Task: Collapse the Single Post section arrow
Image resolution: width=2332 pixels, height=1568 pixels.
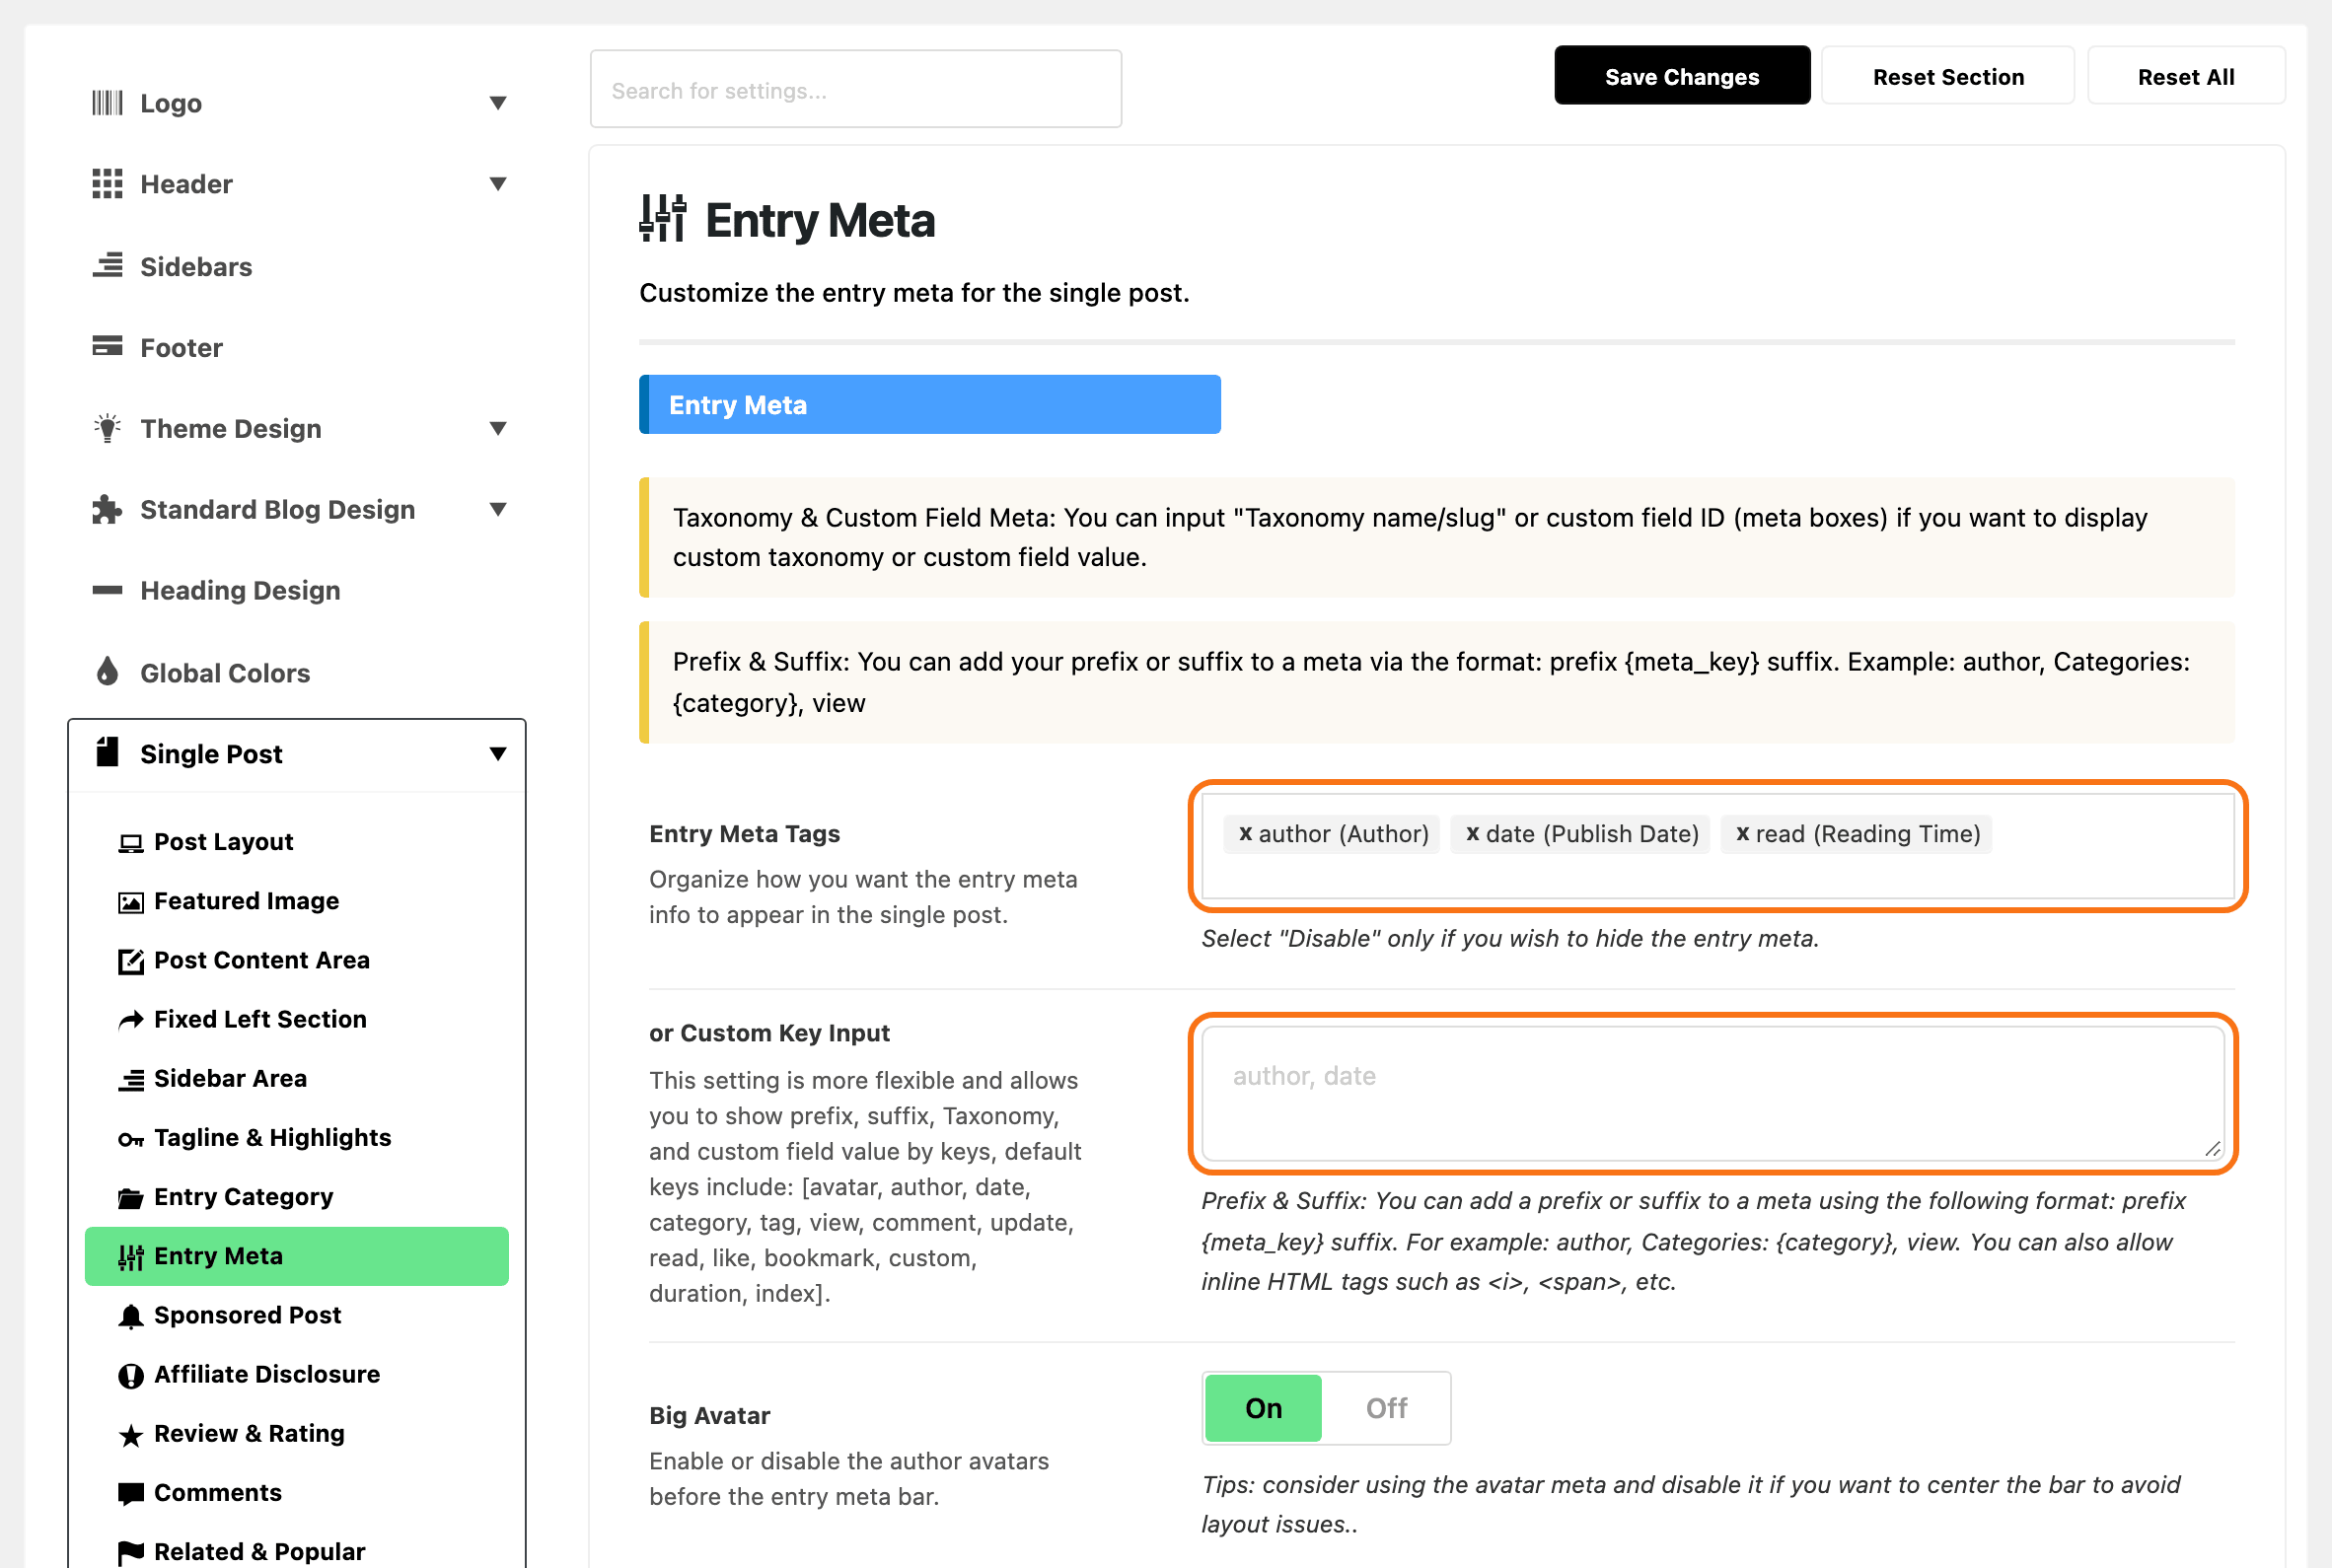Action: [x=498, y=753]
